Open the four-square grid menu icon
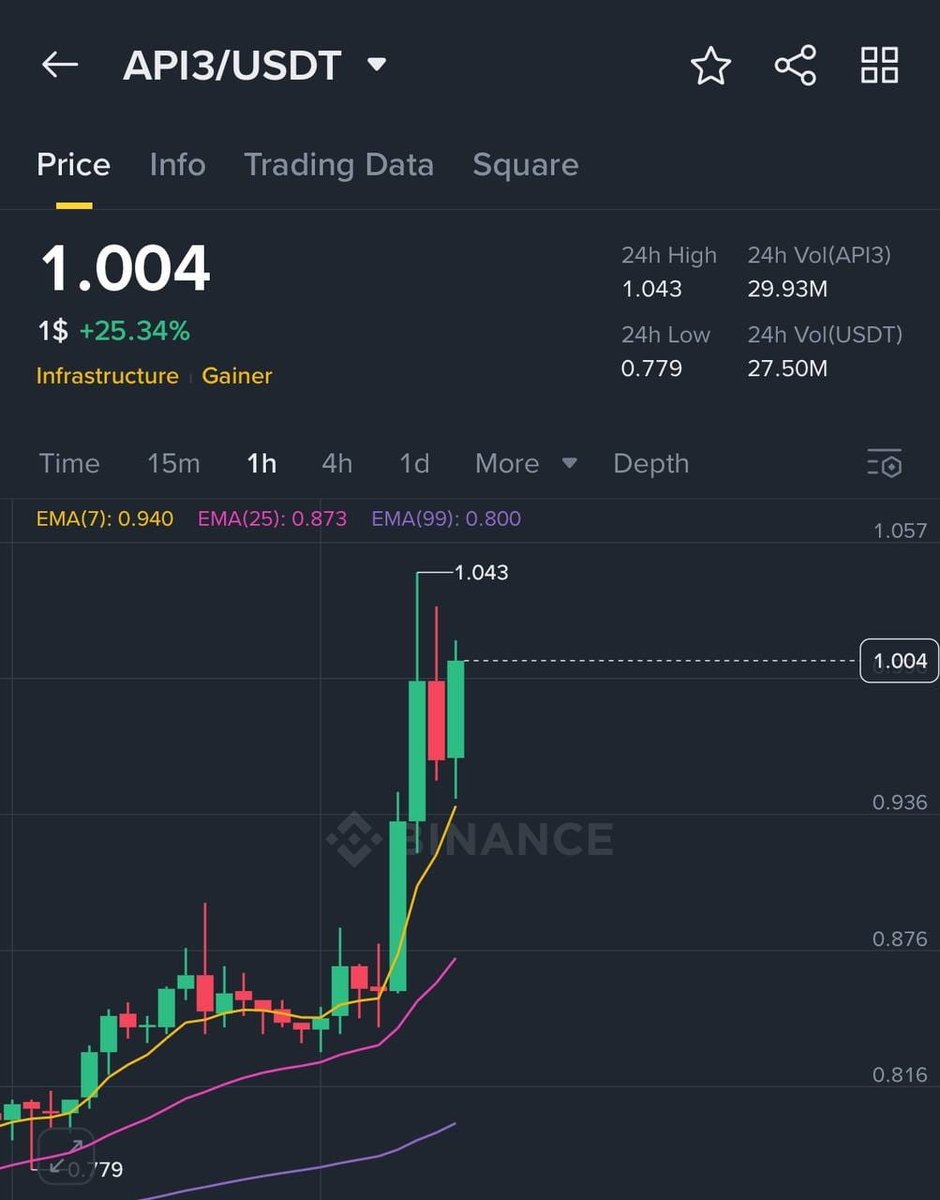The image size is (940, 1200). click(880, 65)
